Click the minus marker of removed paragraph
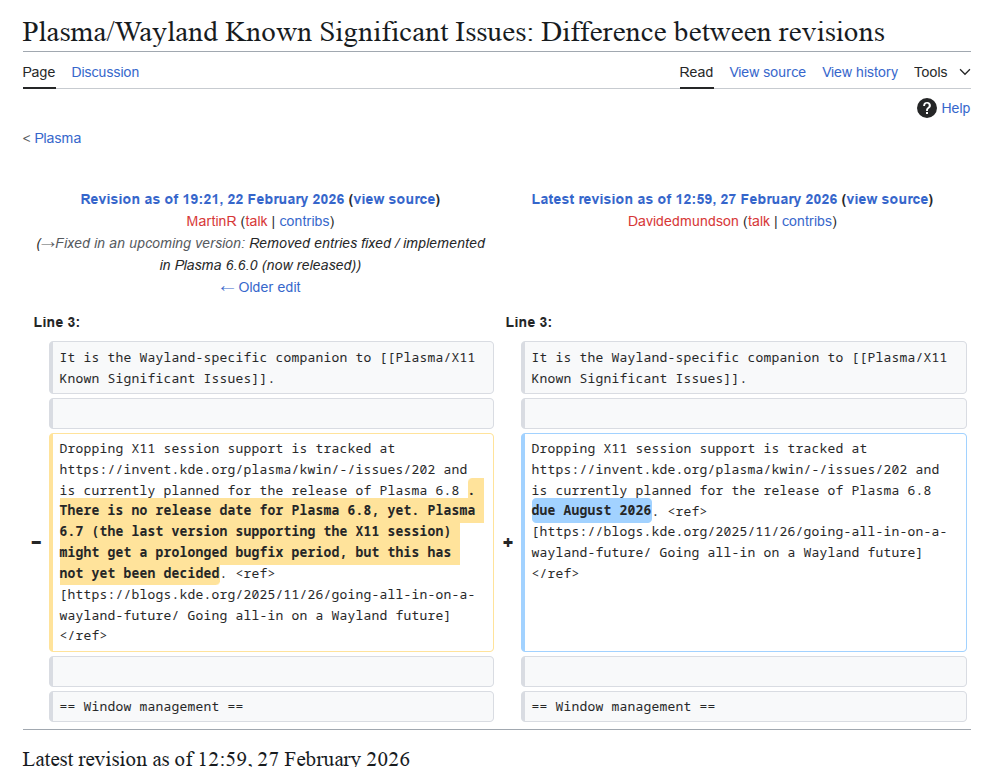This screenshot has width=982, height=767. tap(36, 542)
